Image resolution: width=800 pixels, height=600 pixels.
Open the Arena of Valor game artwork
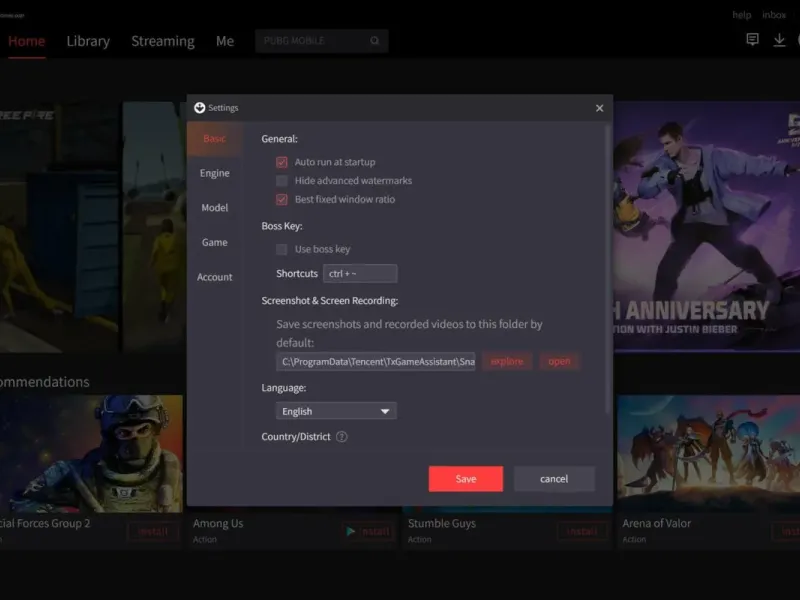tap(709, 454)
